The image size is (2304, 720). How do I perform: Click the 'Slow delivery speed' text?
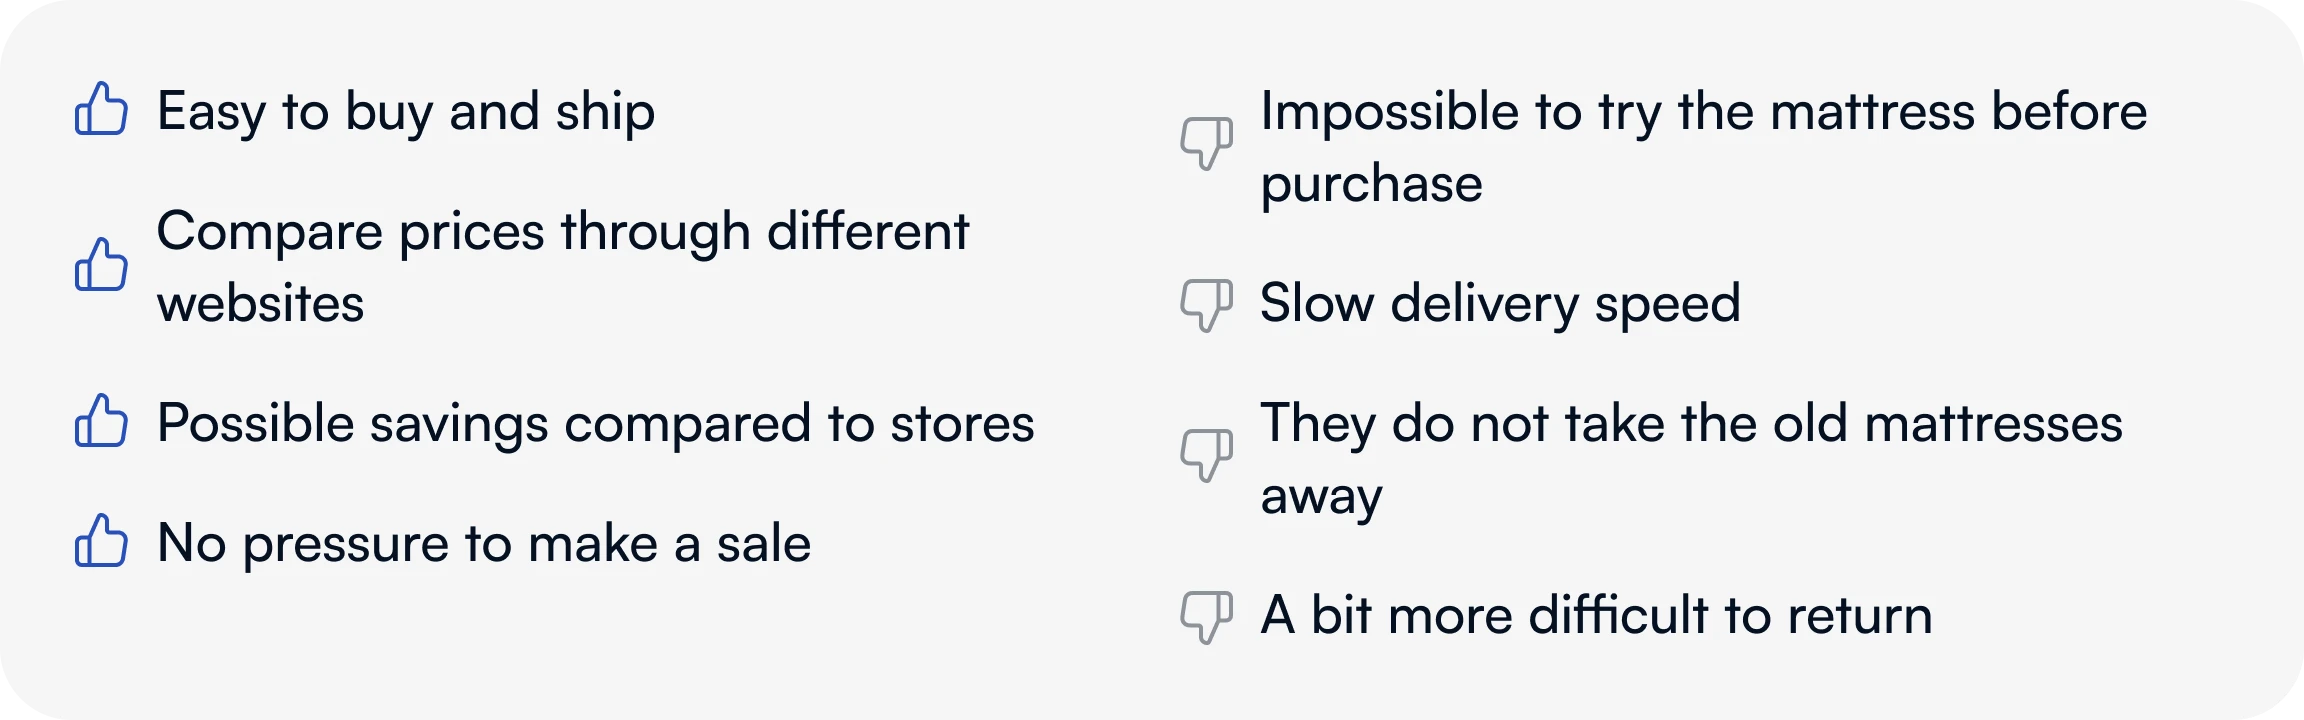coord(1500,303)
